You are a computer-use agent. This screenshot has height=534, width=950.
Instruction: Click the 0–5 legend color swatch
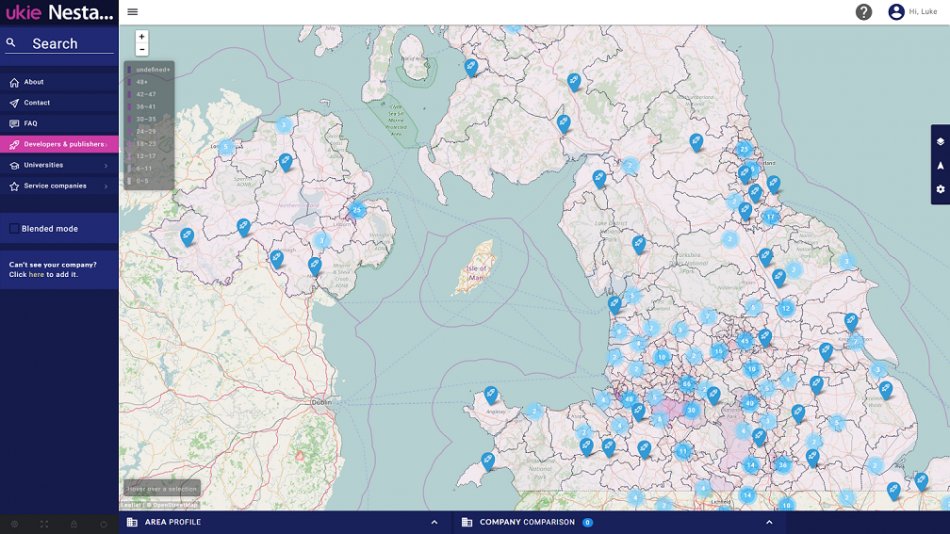(x=129, y=181)
